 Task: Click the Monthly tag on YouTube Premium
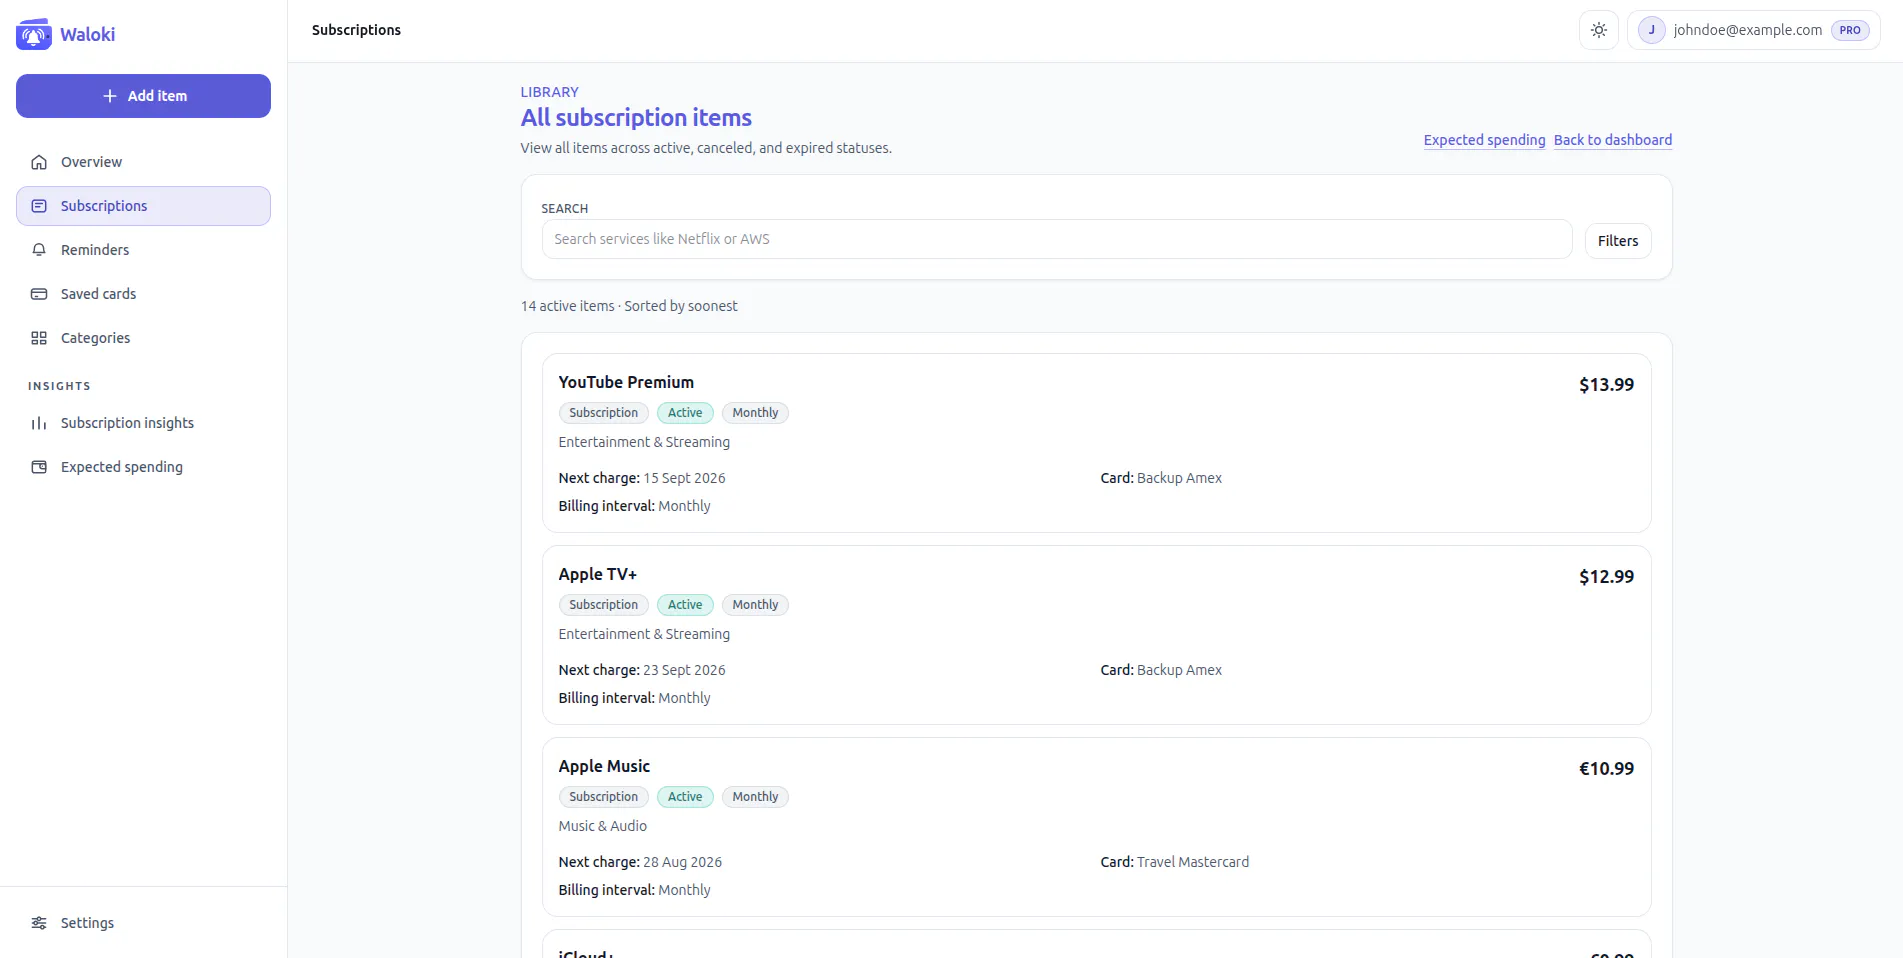[755, 413]
